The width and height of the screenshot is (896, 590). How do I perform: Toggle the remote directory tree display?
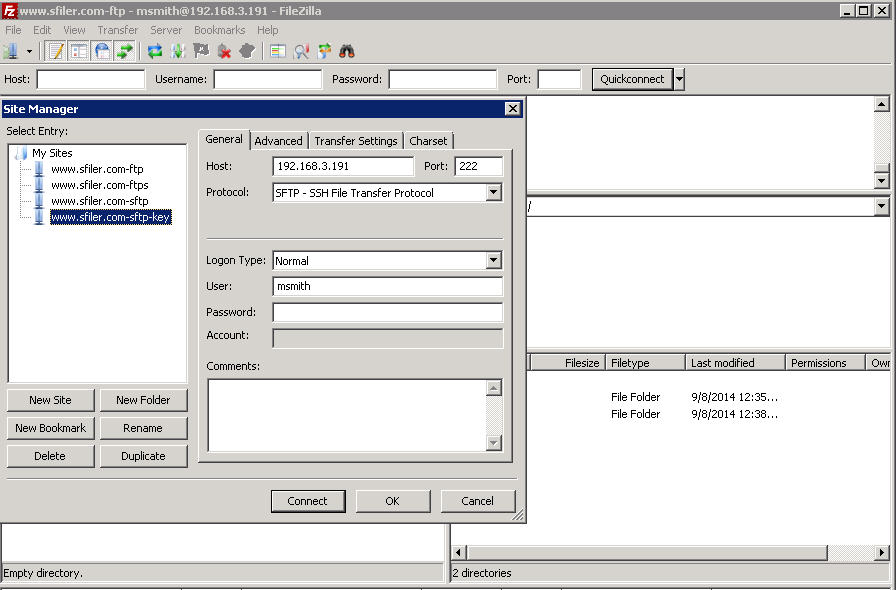pyautogui.click(x=102, y=51)
